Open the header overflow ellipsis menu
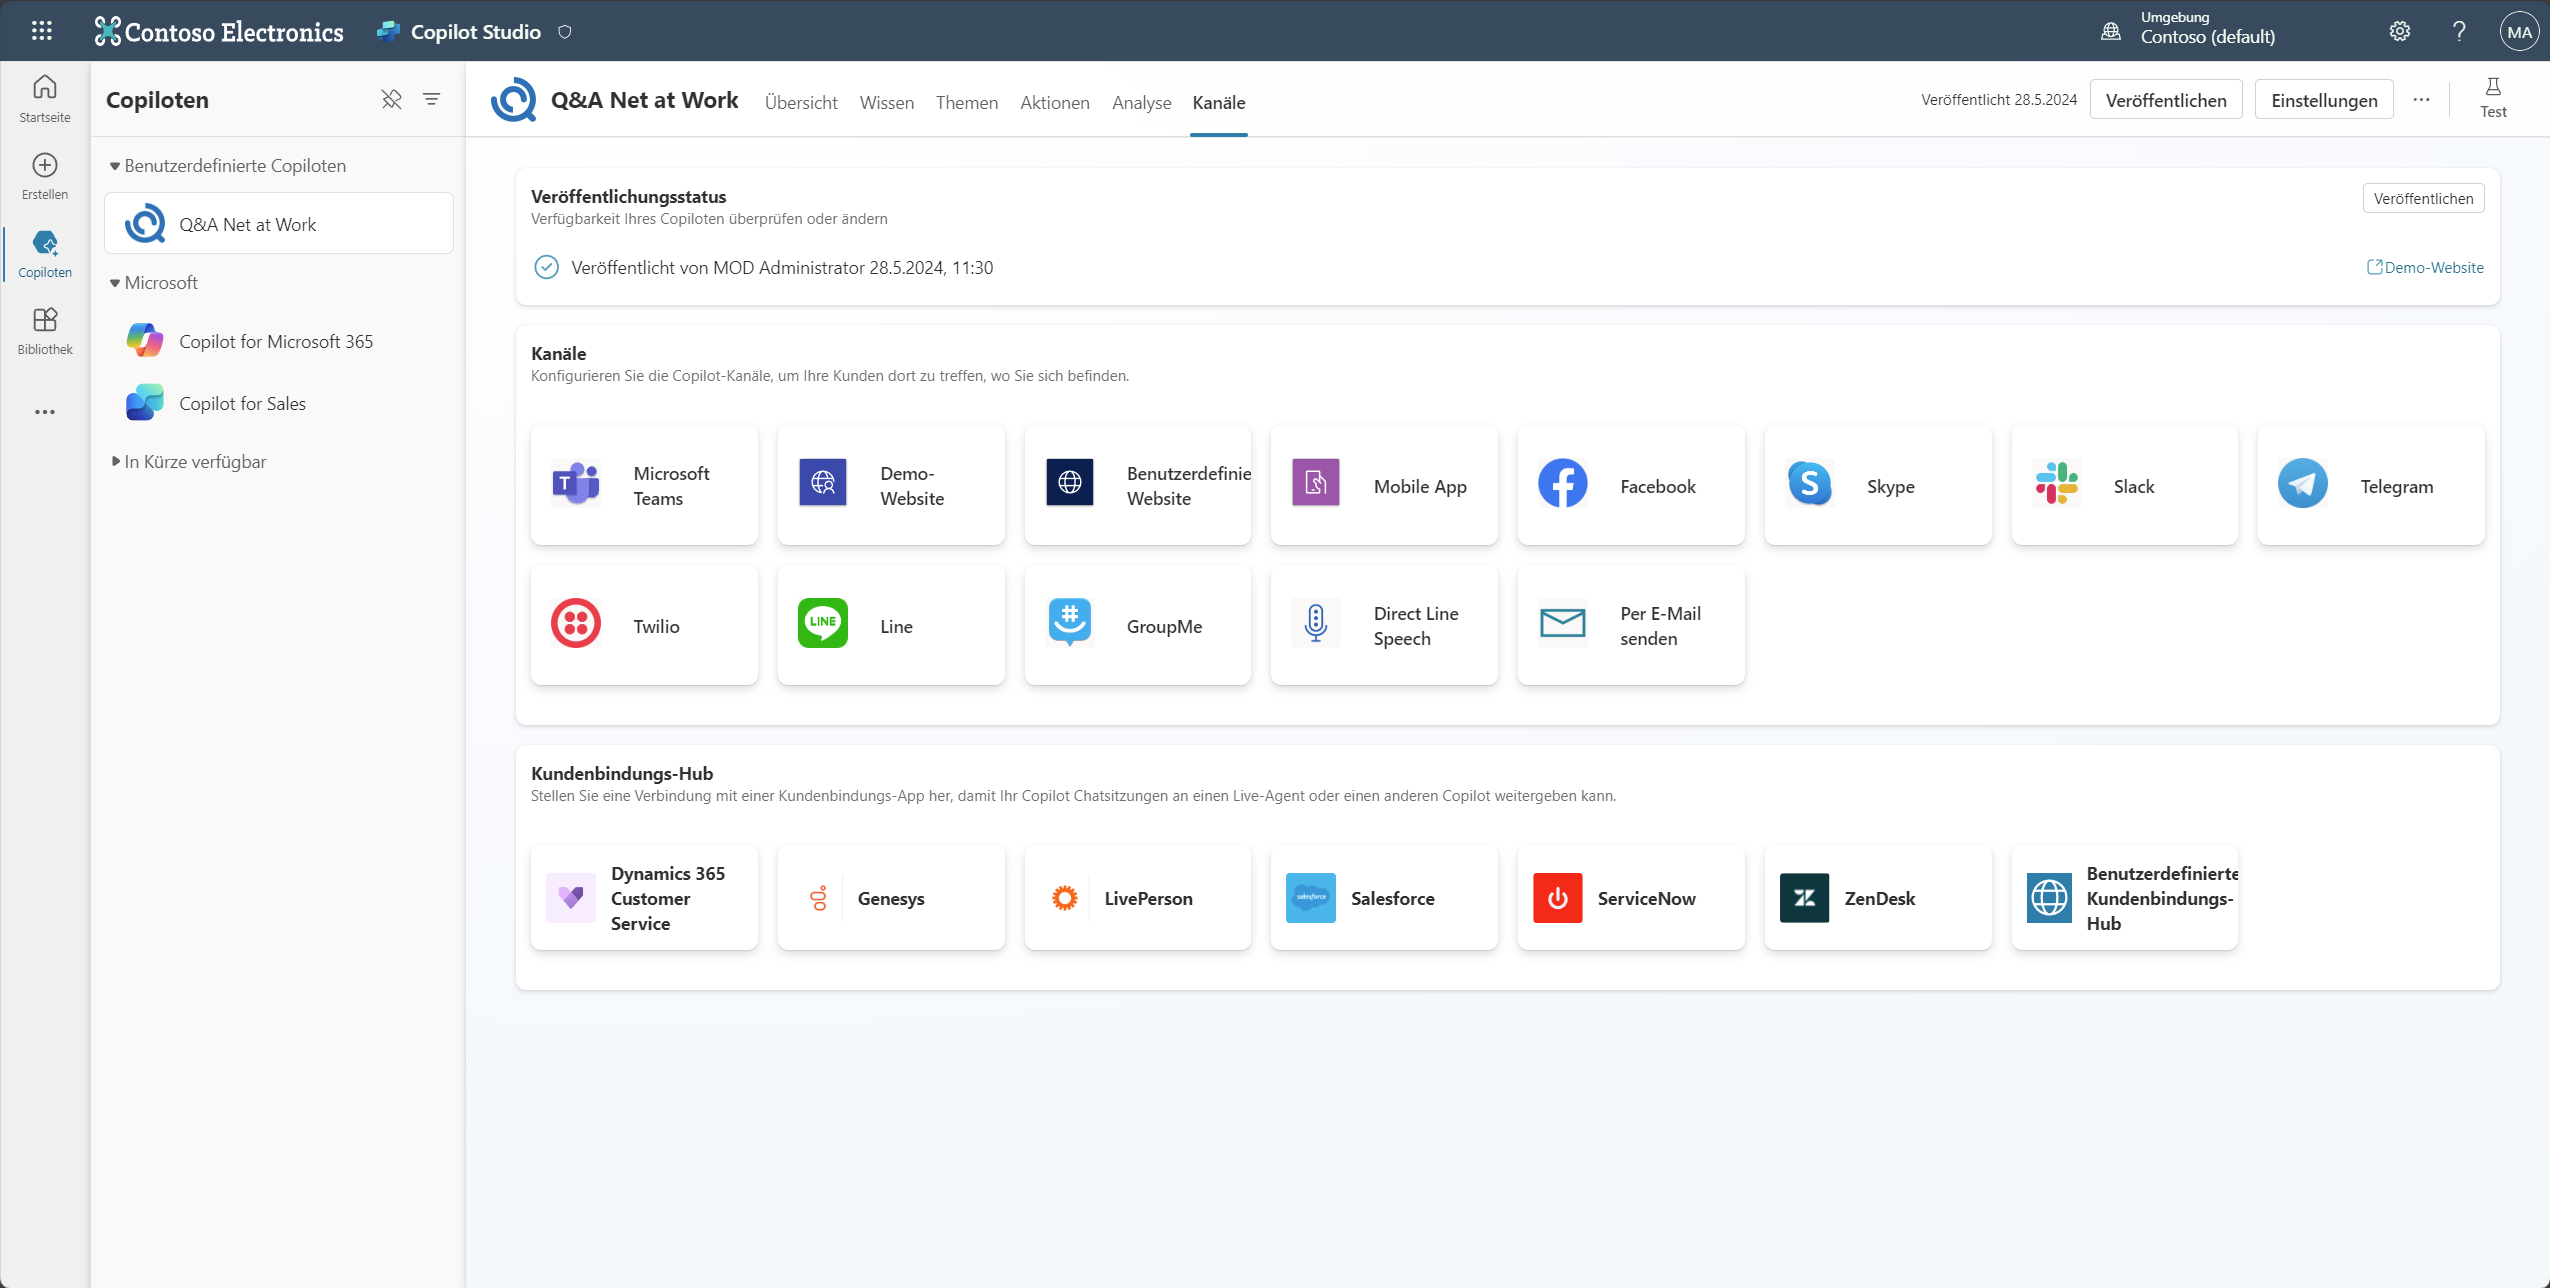 click(x=2421, y=99)
